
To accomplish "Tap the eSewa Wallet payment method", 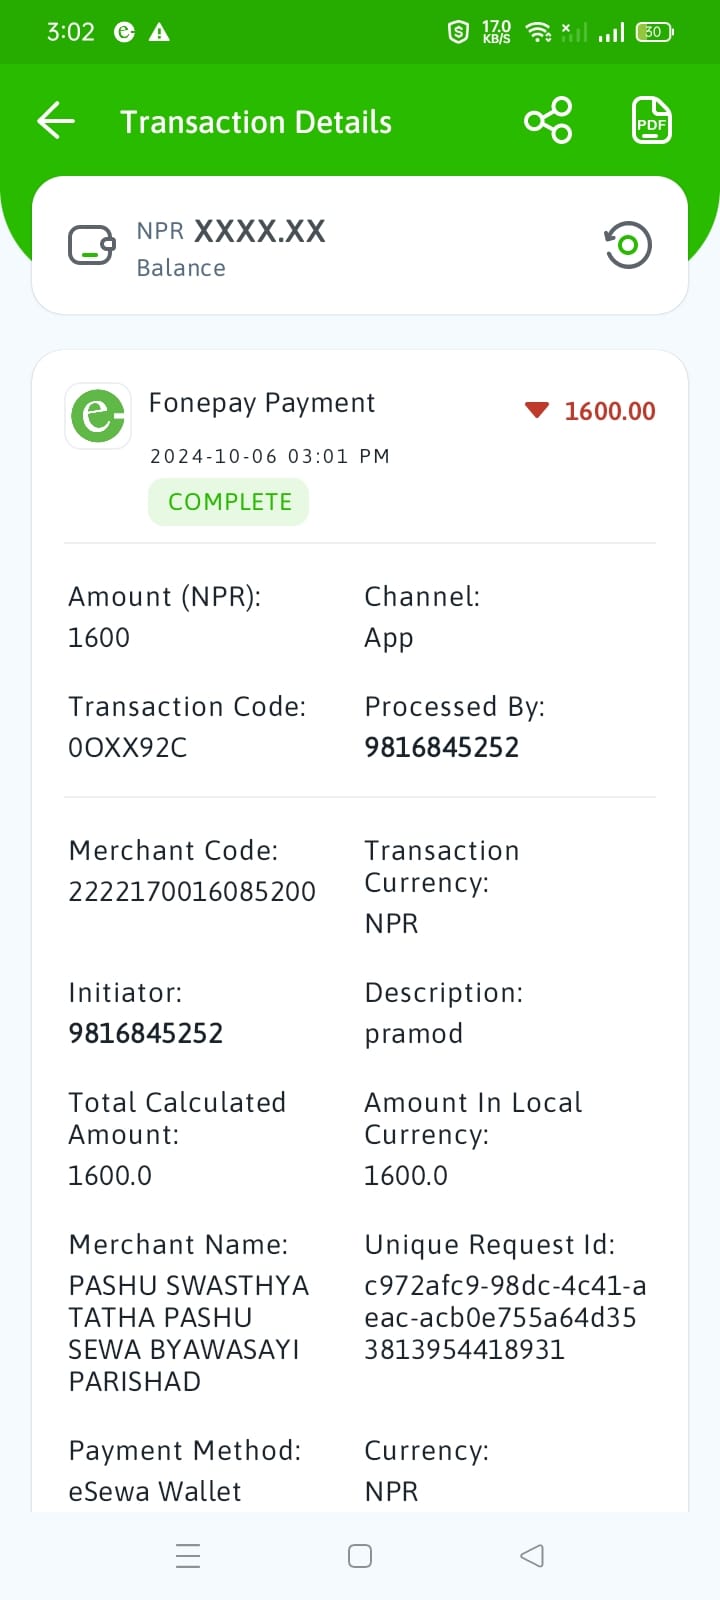I will click(x=155, y=1491).
